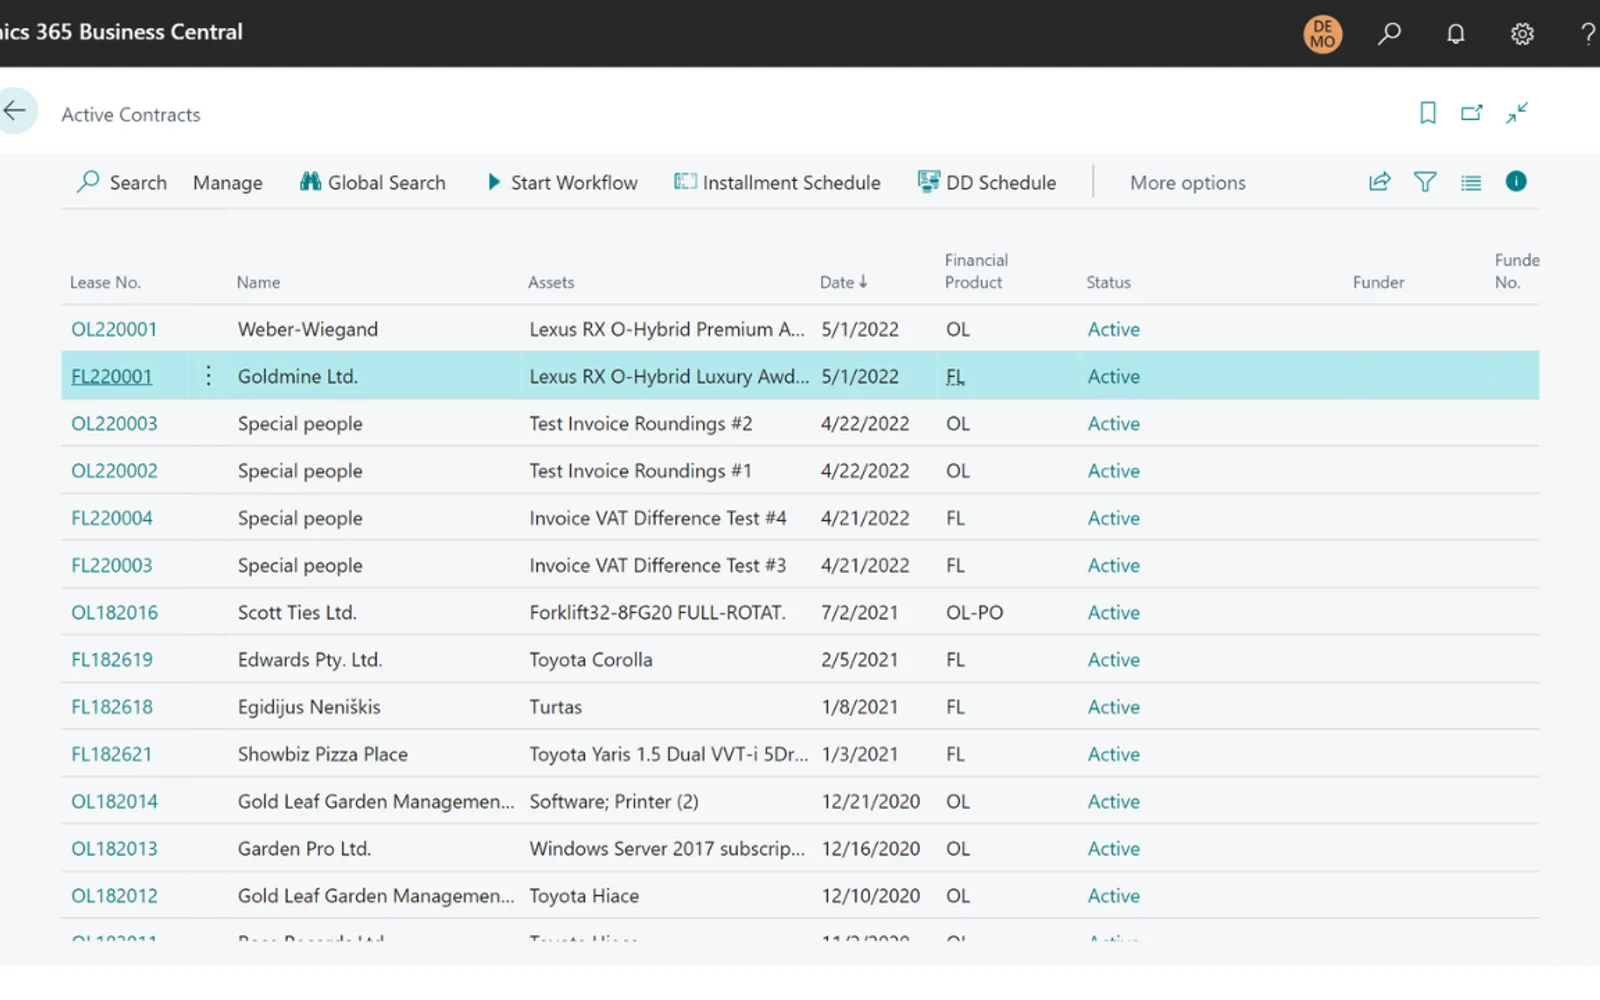Open lease FL182618
Viewport: 1600px width, 1000px height.
pyautogui.click(x=112, y=706)
